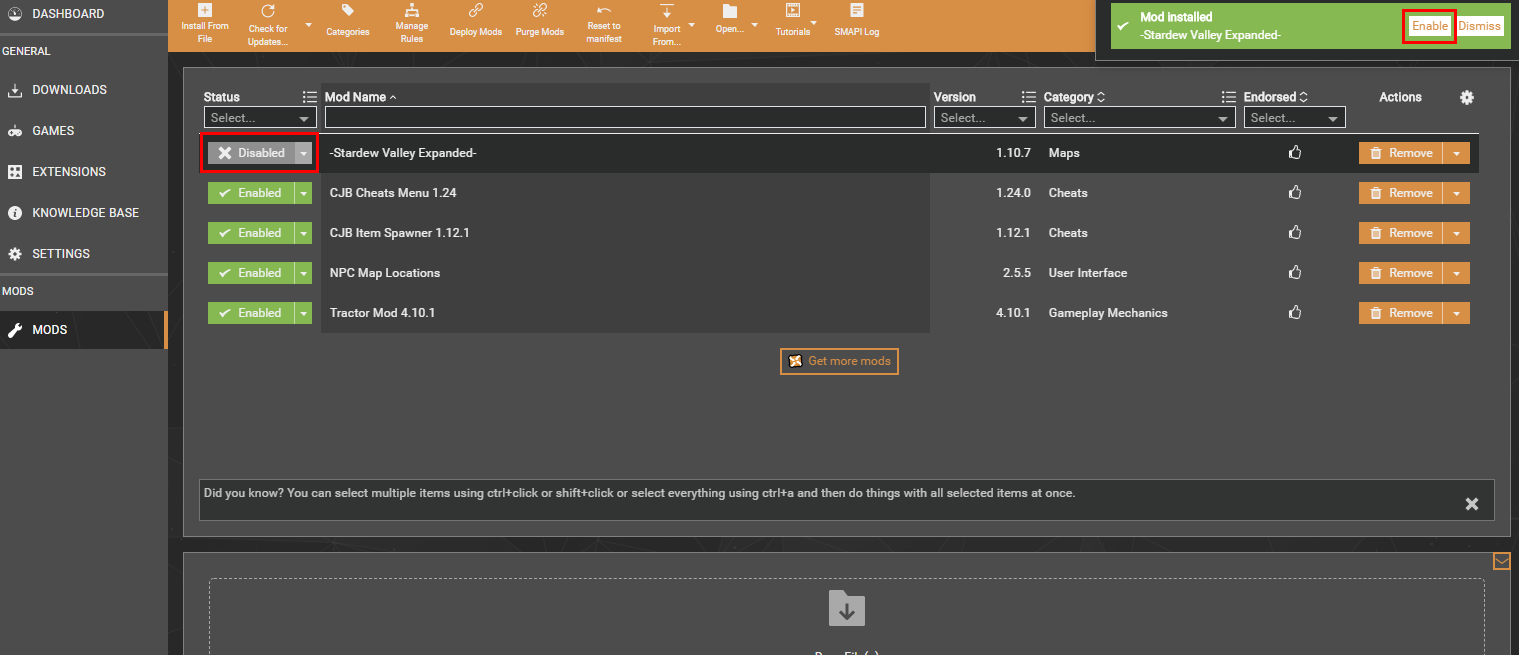Open Downloads in sidebar
Screen dimensions: 1519x655
pos(84,90)
